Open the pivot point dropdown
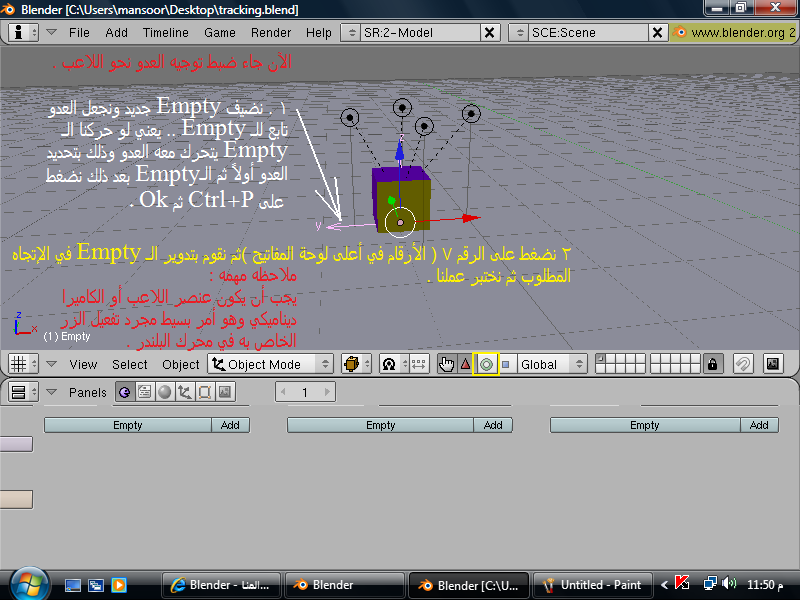 click(x=394, y=364)
